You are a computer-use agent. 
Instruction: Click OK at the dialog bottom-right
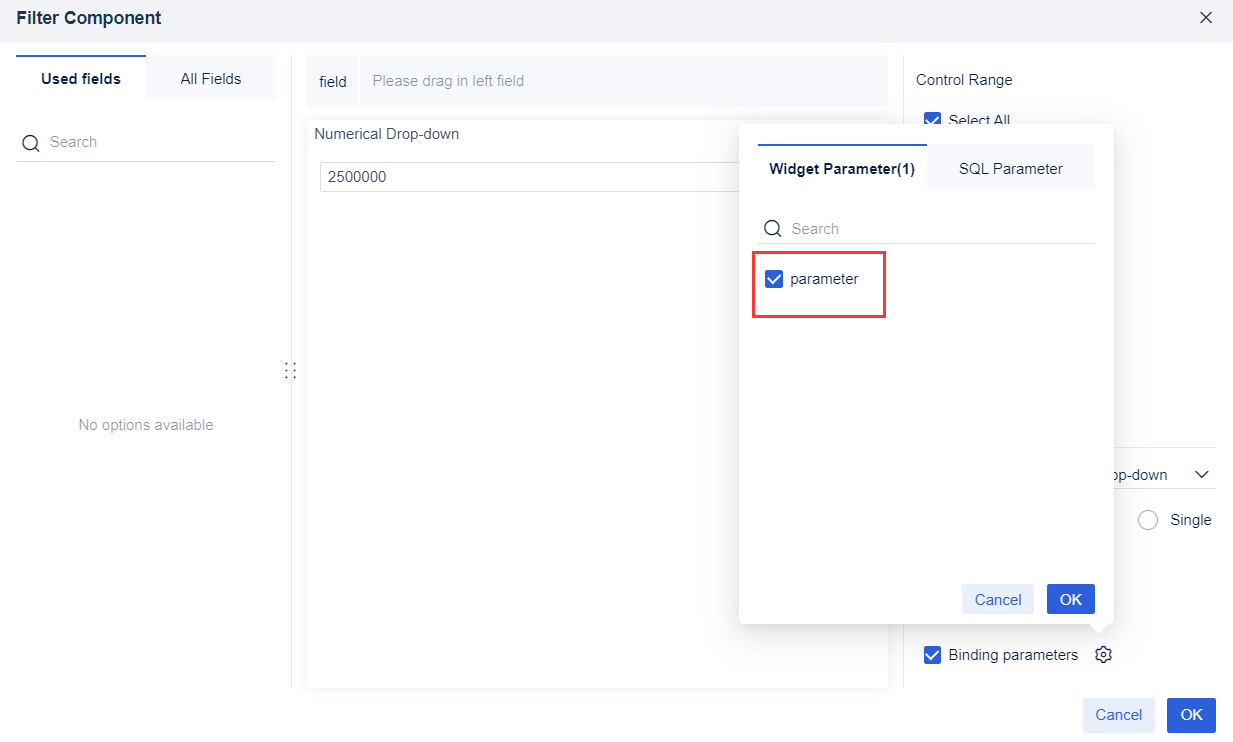point(1190,714)
